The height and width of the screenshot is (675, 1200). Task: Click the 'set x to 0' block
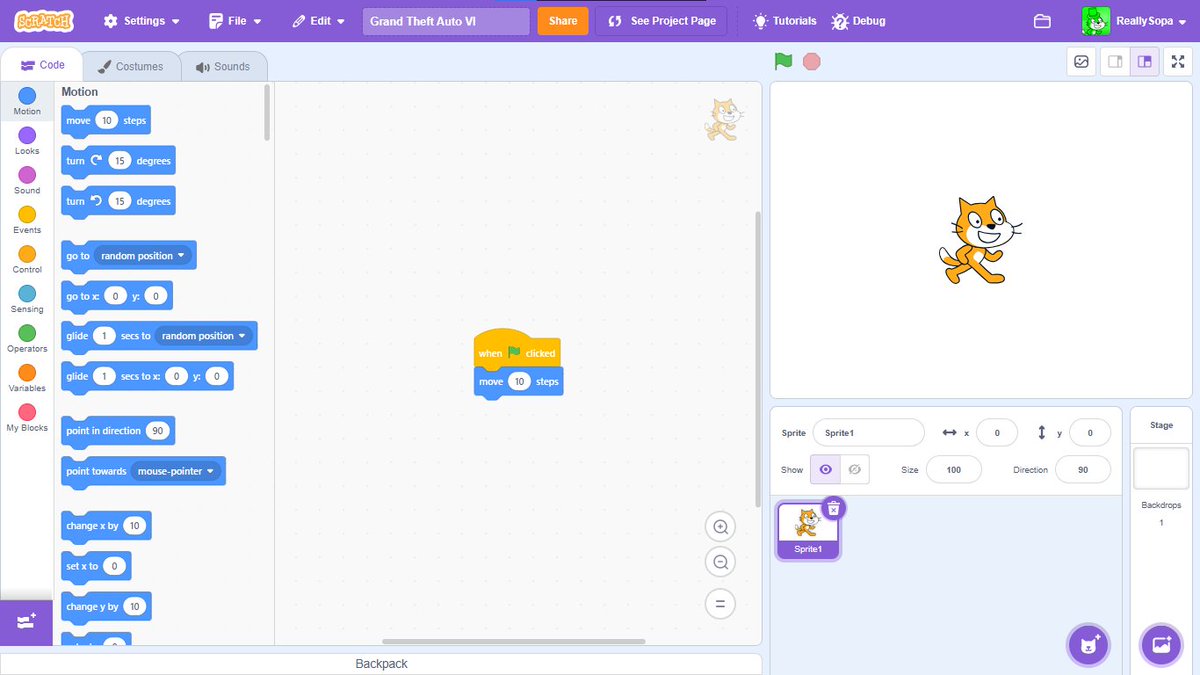click(x=96, y=566)
